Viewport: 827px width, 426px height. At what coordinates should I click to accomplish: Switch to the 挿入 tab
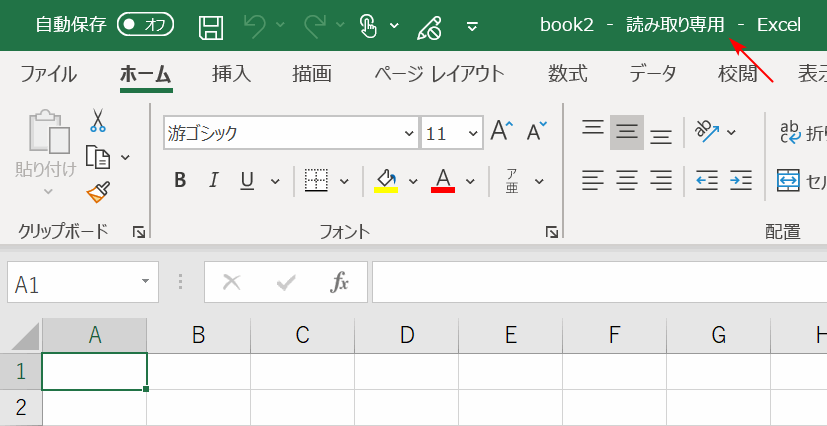(232, 74)
